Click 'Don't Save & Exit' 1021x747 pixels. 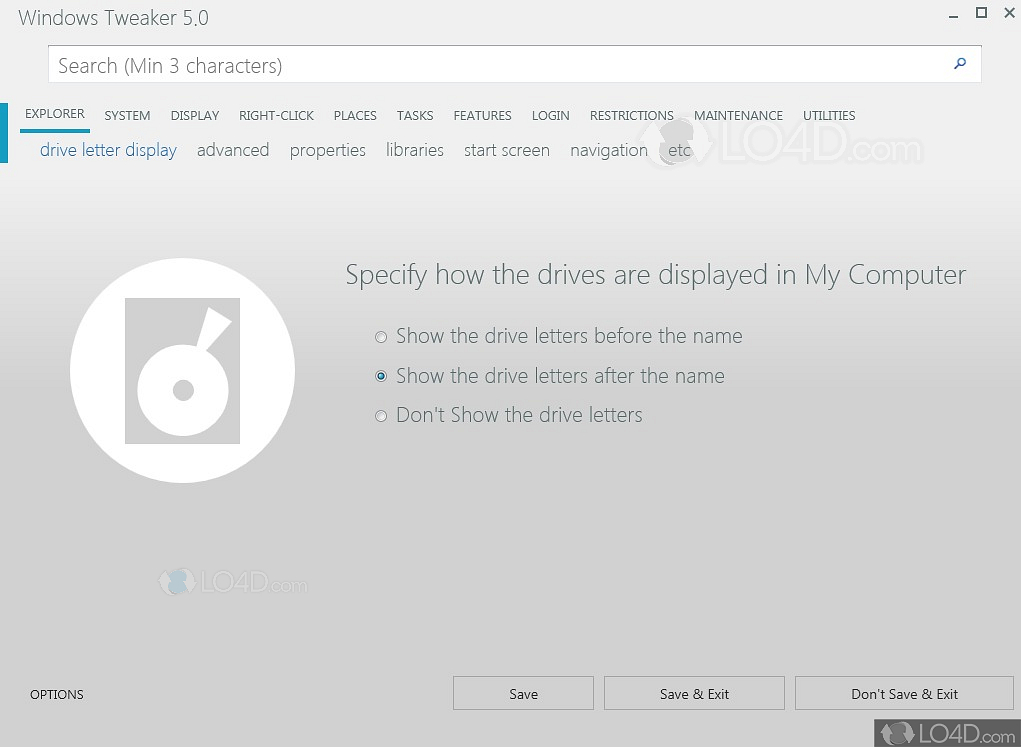click(904, 693)
